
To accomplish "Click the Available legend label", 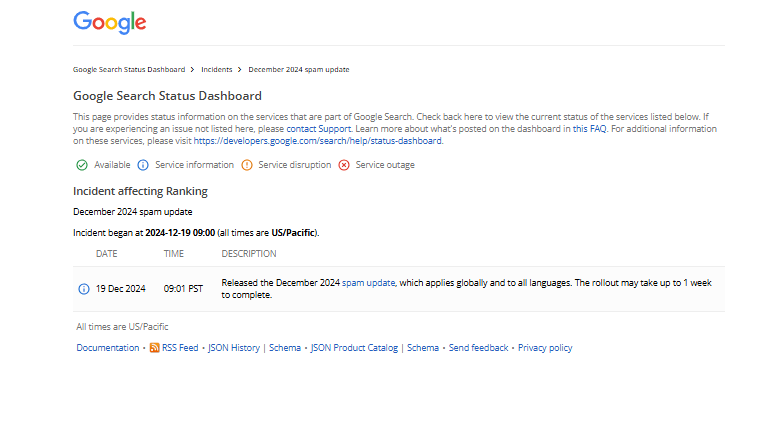I will pyautogui.click(x=112, y=165).
